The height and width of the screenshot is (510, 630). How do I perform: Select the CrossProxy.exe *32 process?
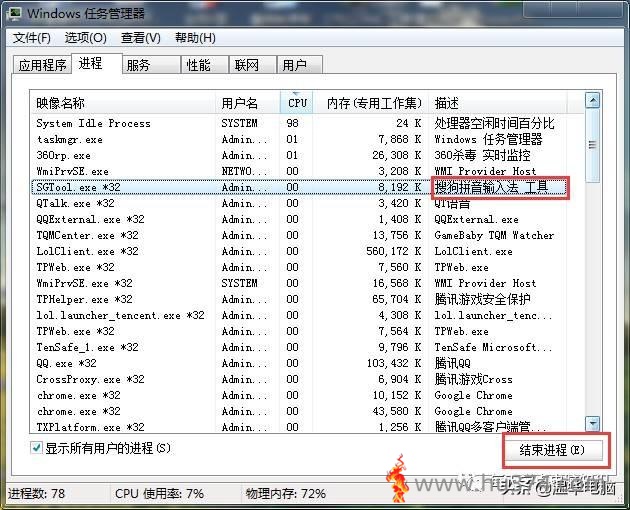click(x=299, y=379)
